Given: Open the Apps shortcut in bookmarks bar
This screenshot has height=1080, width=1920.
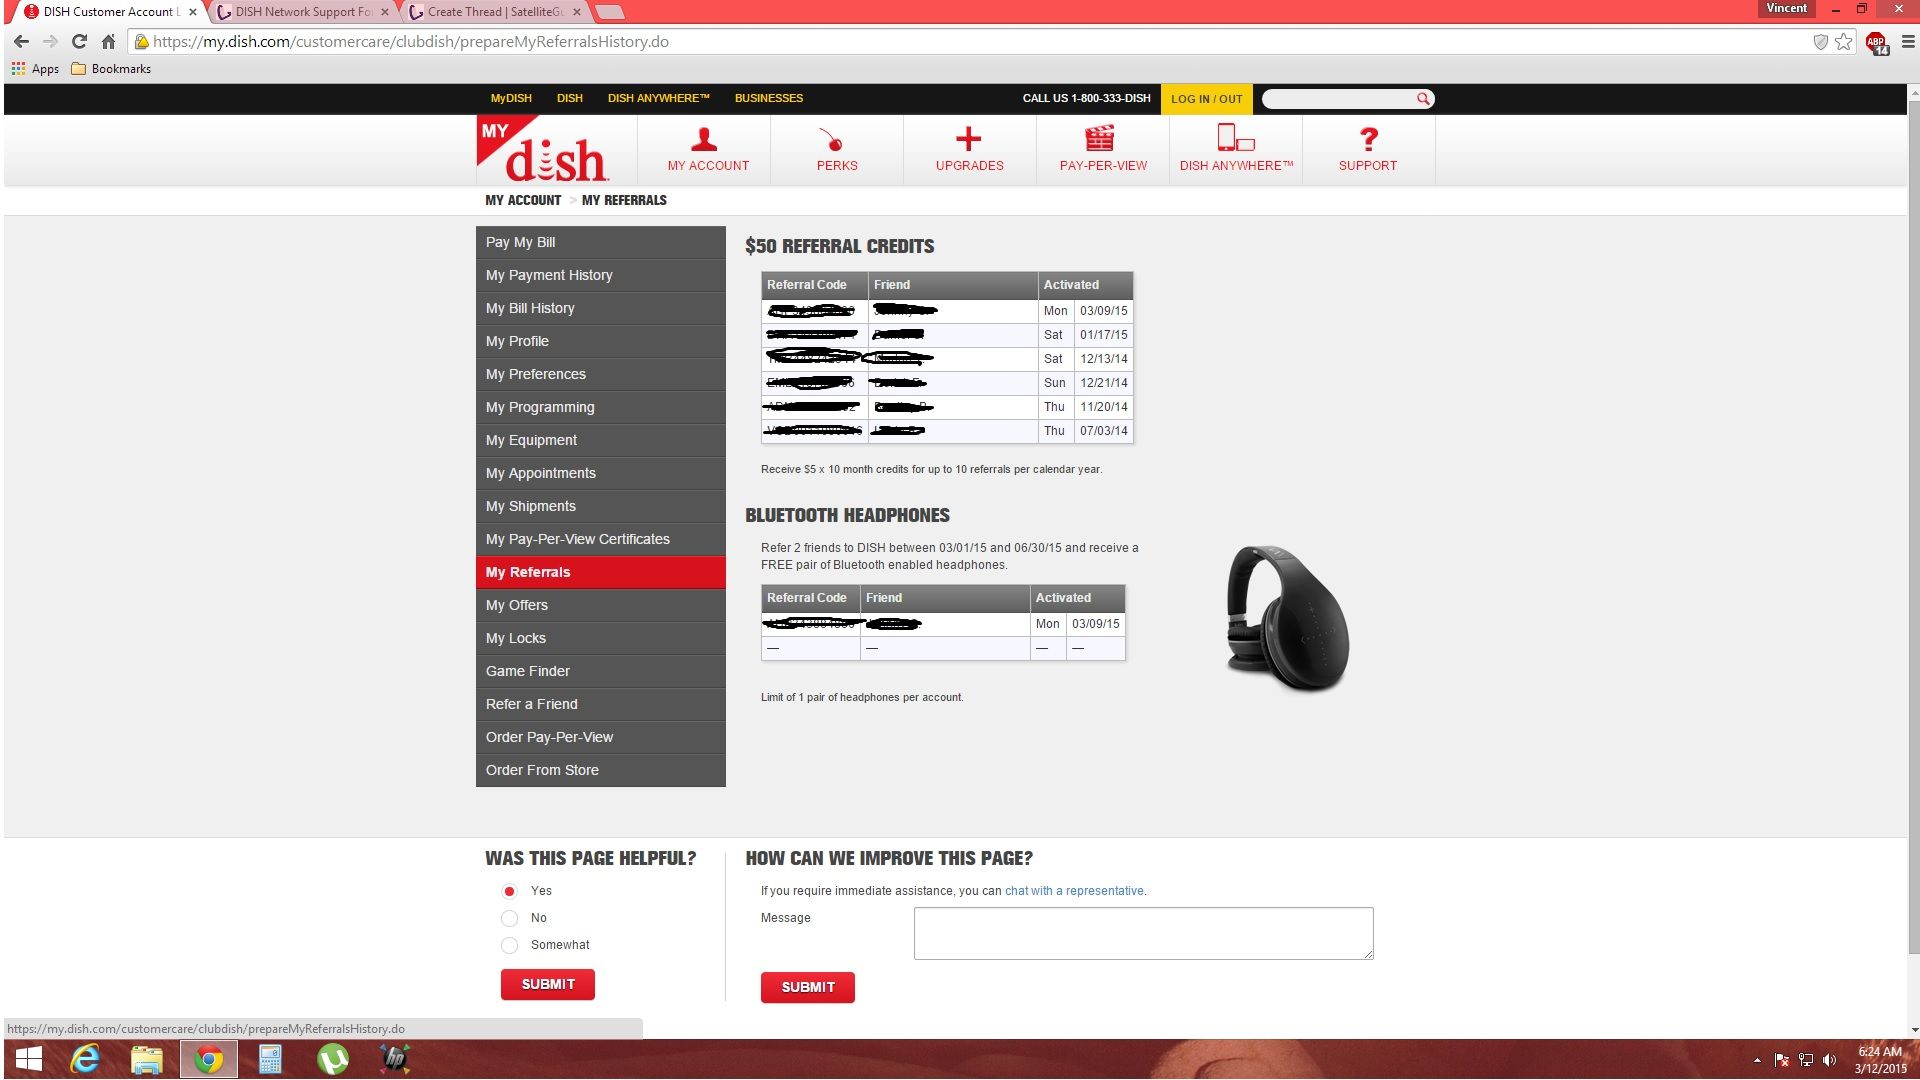Looking at the screenshot, I should 35,69.
